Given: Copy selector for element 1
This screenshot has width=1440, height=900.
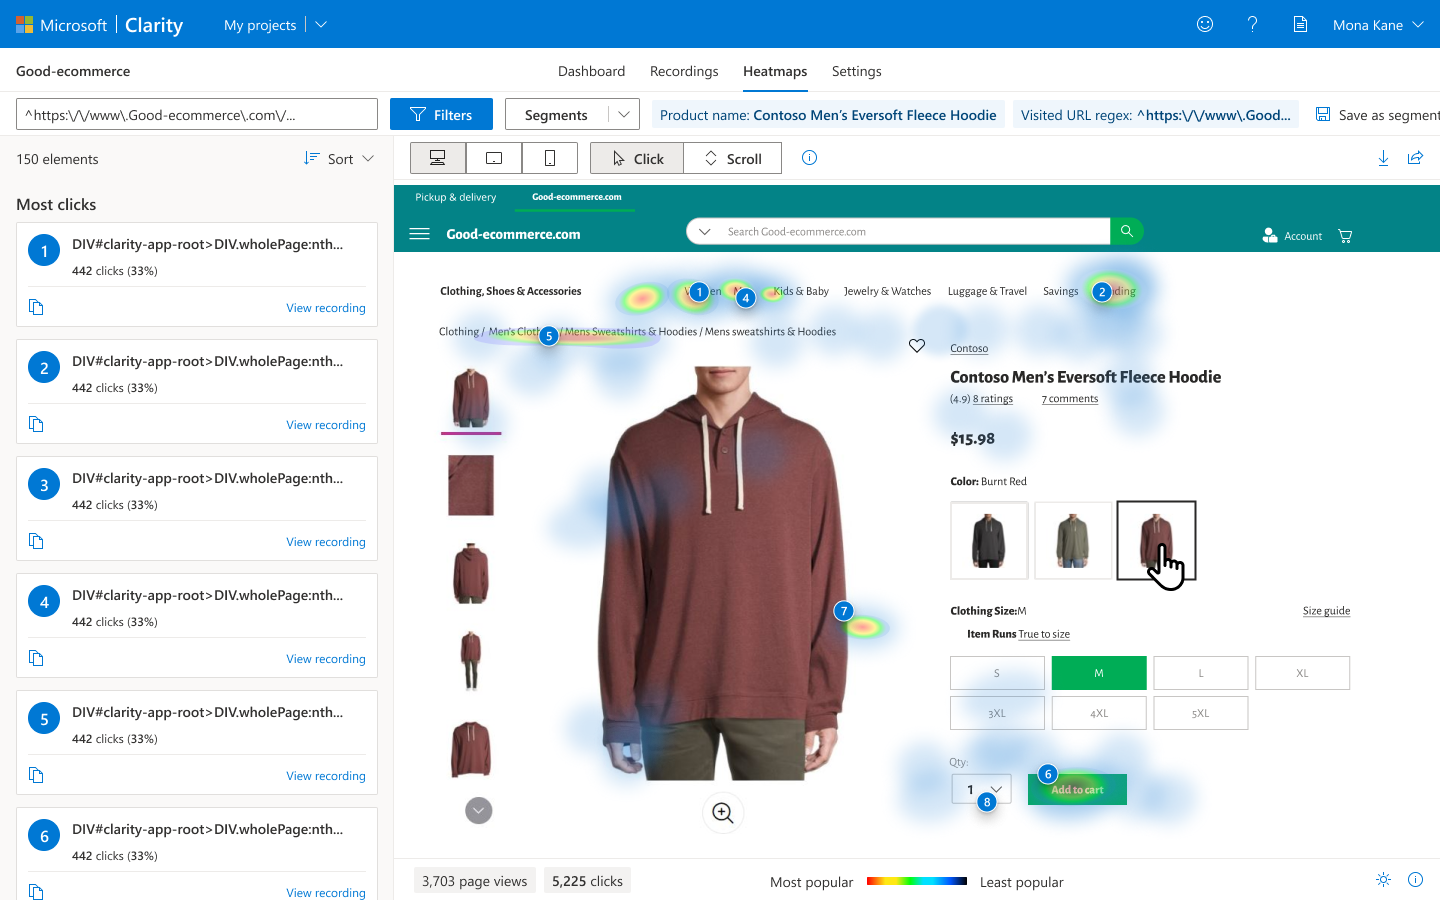Looking at the screenshot, I should (x=36, y=307).
